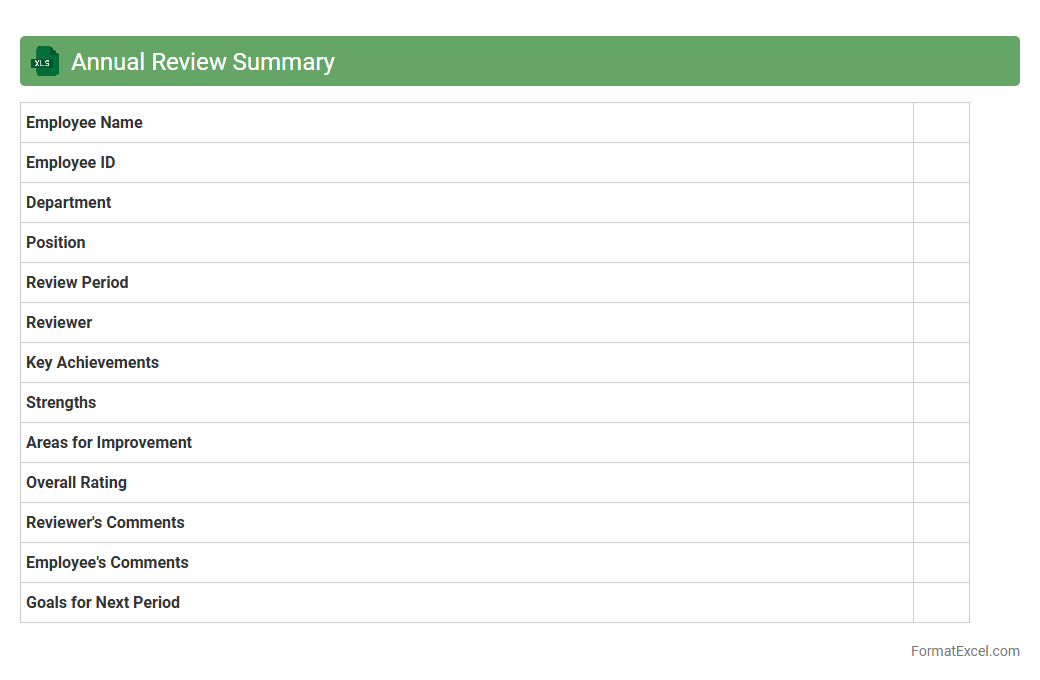
Task: Click the green XLS file icon
Action: (x=45, y=61)
